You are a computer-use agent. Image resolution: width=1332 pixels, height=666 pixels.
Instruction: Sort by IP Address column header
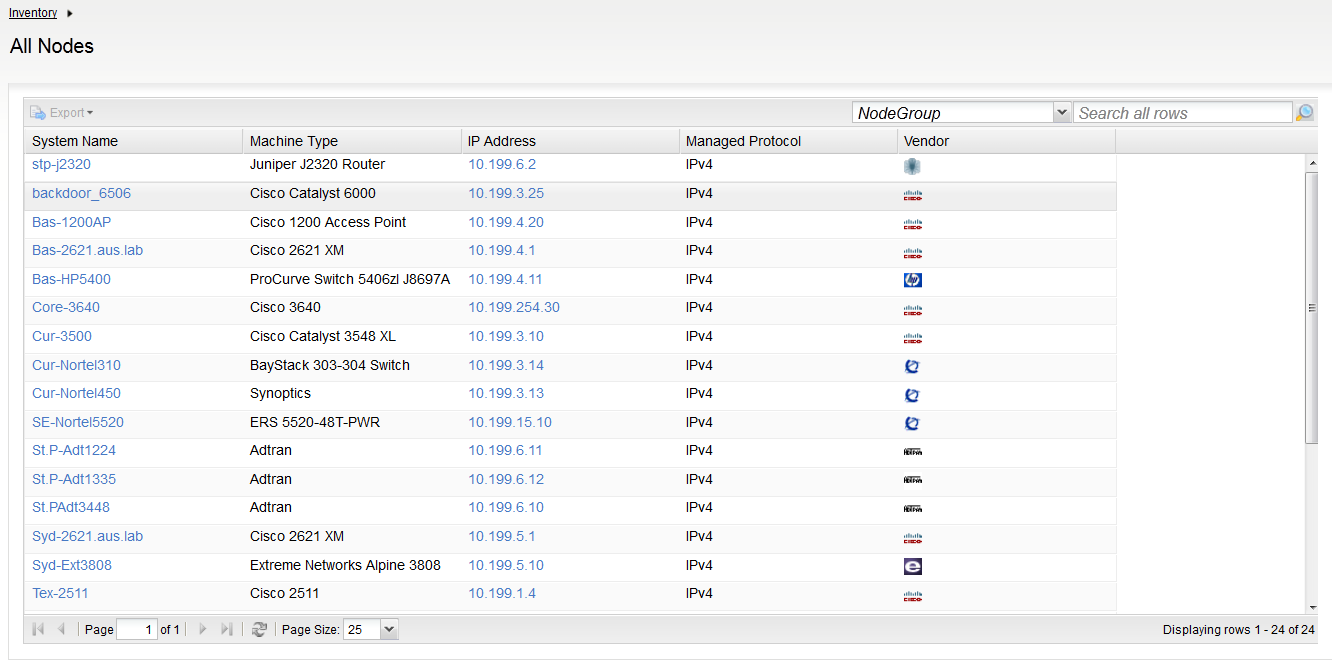570,141
